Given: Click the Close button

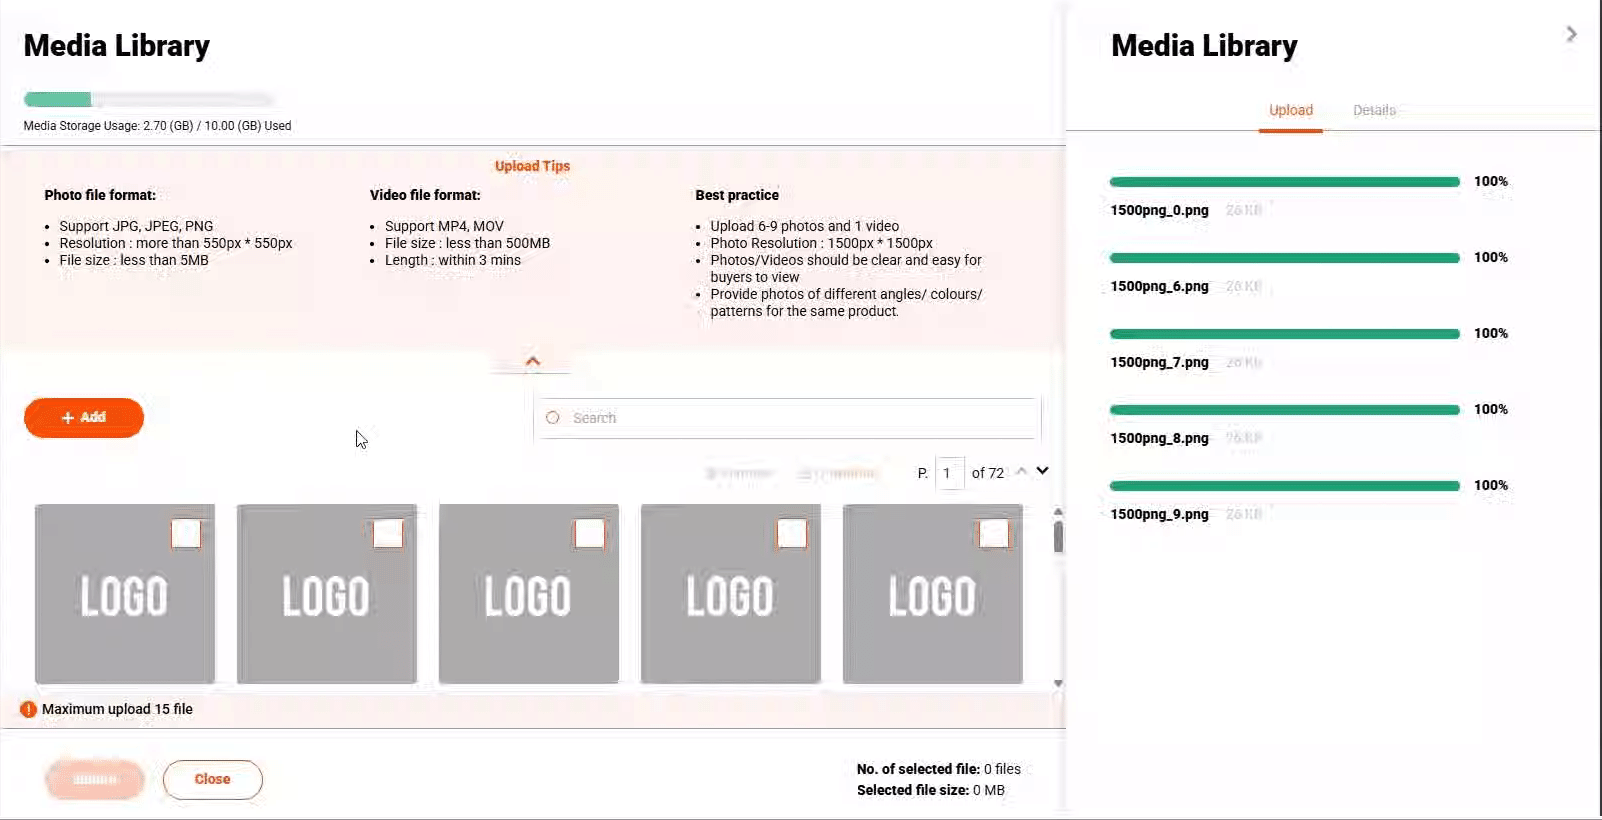Looking at the screenshot, I should pos(212,780).
